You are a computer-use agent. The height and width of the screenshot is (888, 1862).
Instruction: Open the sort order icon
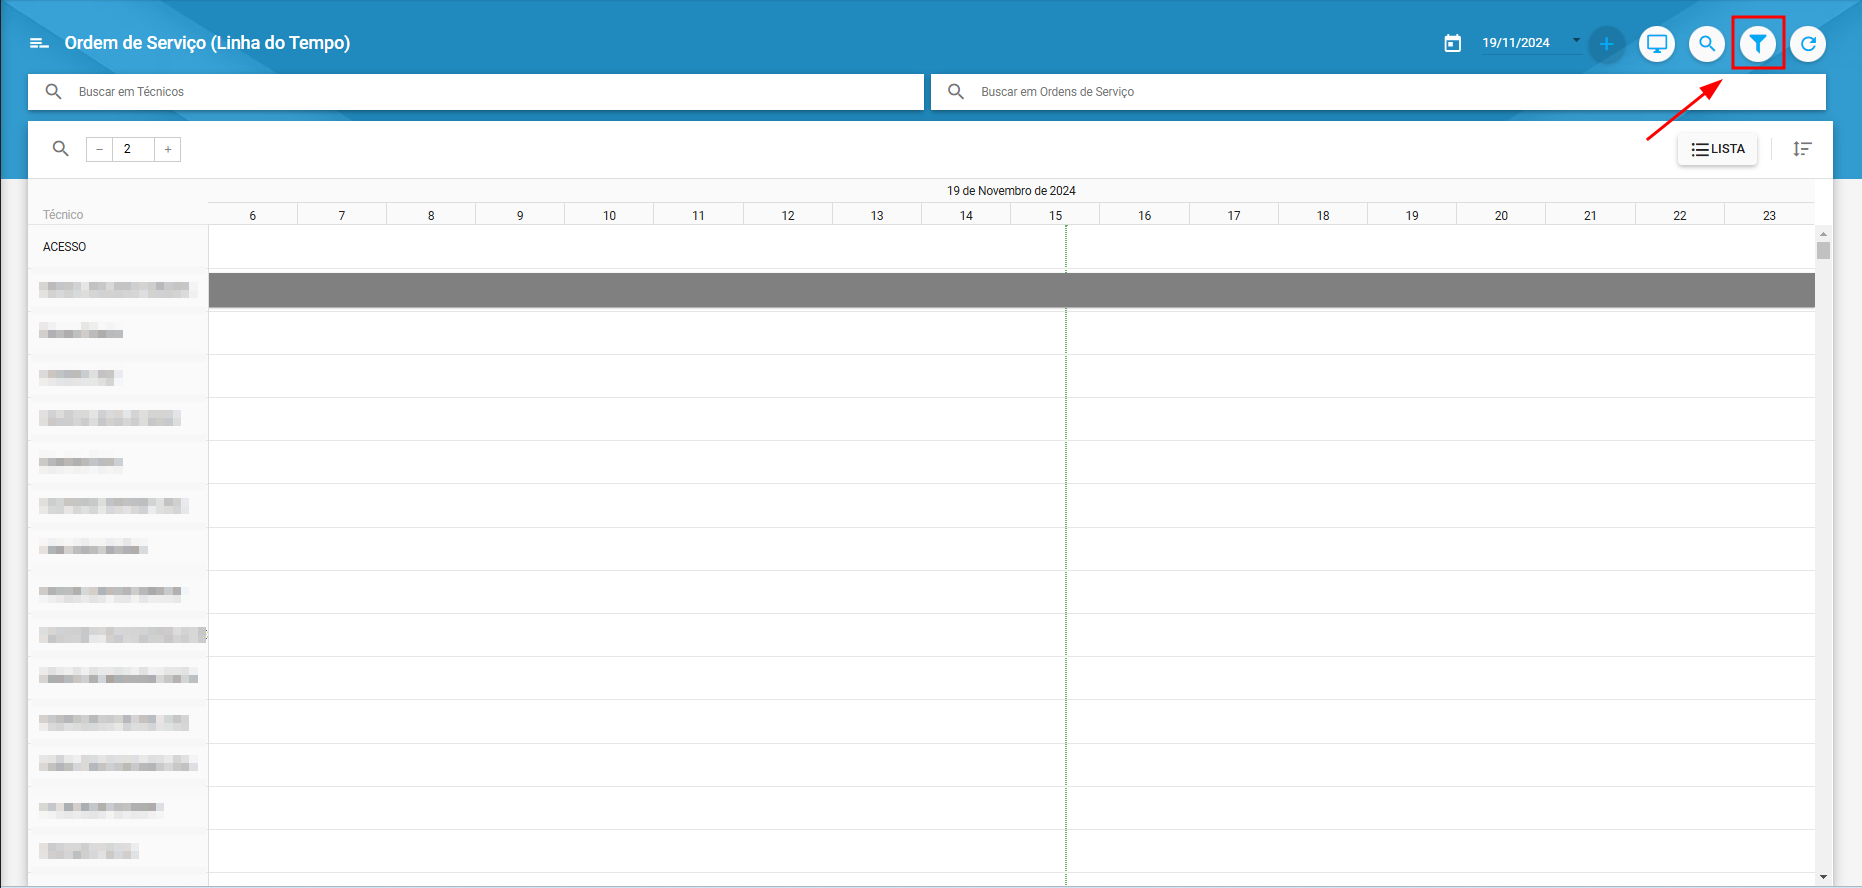pyautogui.click(x=1802, y=149)
